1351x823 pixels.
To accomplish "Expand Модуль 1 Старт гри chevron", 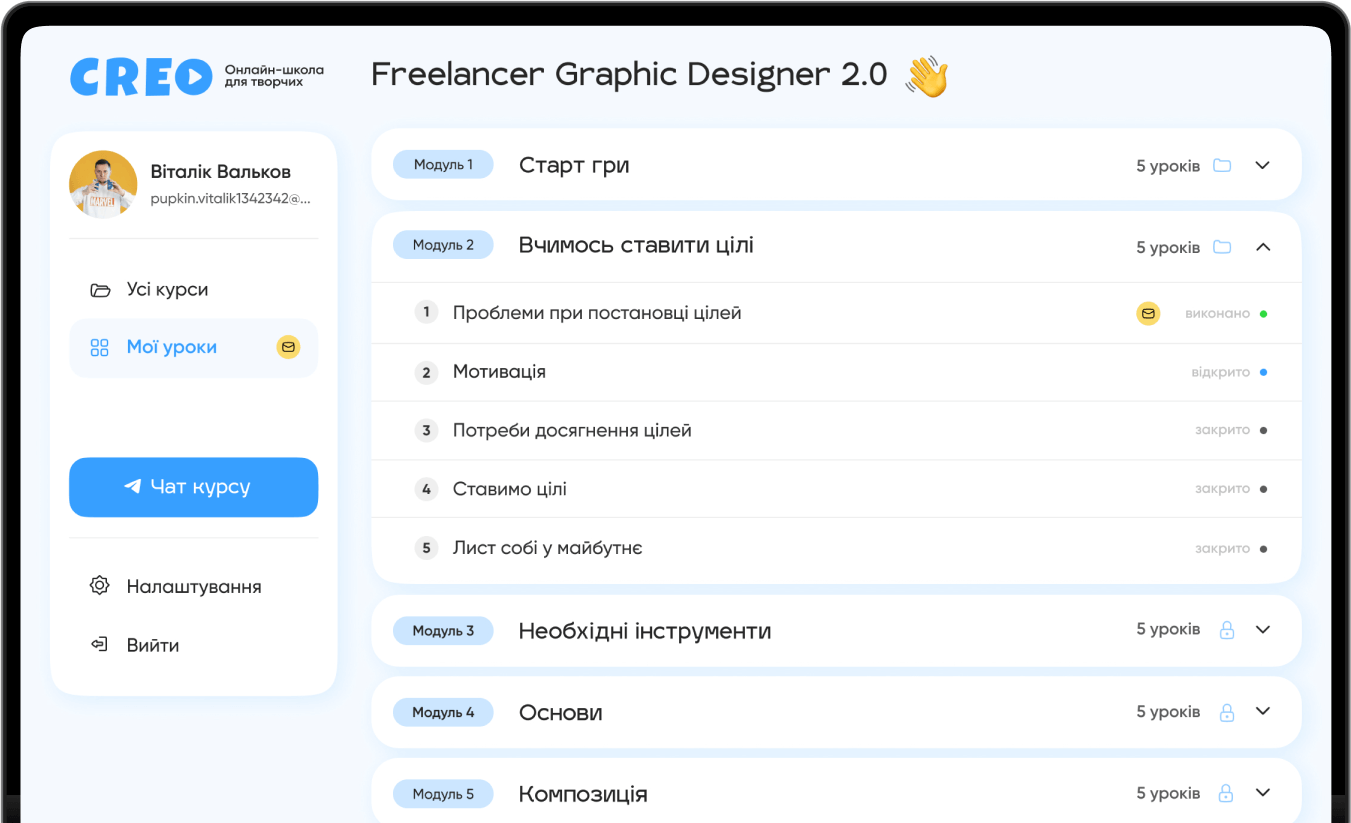I will coord(1262,166).
